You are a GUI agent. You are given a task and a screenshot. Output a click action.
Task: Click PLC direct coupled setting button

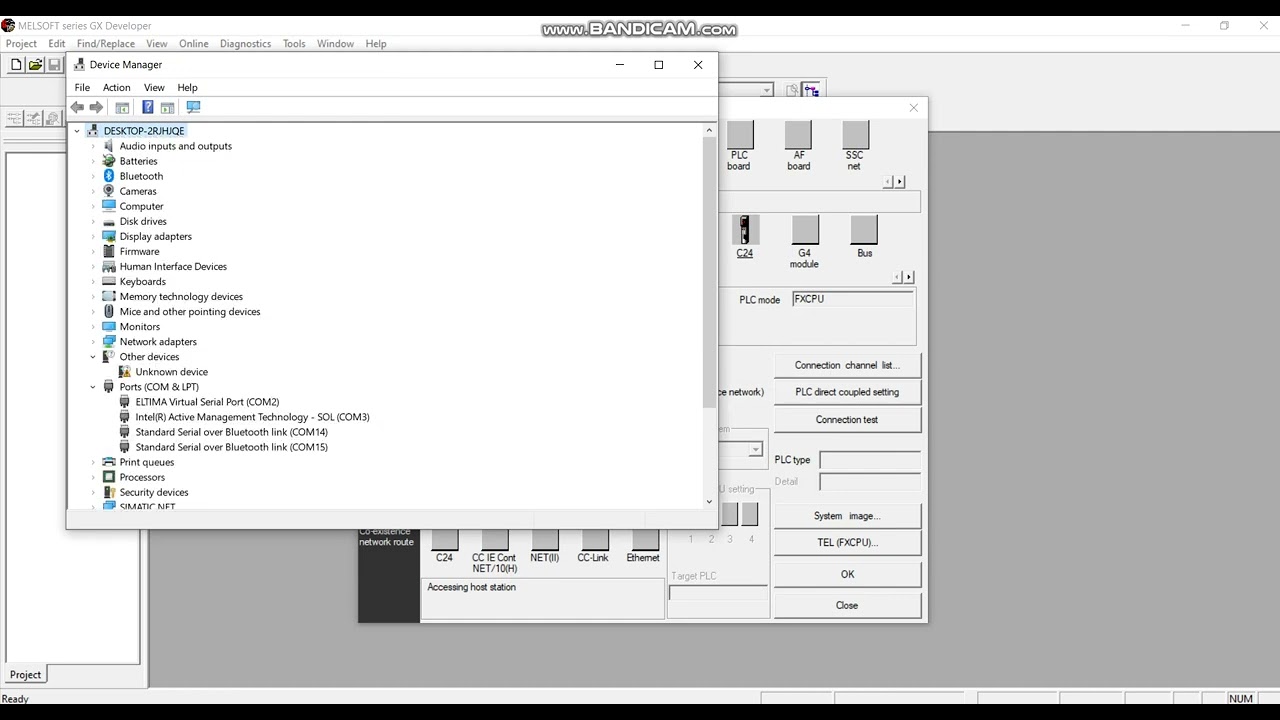click(x=847, y=392)
